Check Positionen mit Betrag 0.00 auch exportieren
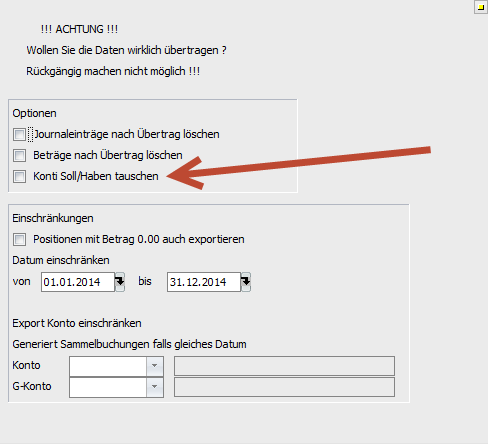This screenshot has height=444, width=488. pyautogui.click(x=19, y=239)
